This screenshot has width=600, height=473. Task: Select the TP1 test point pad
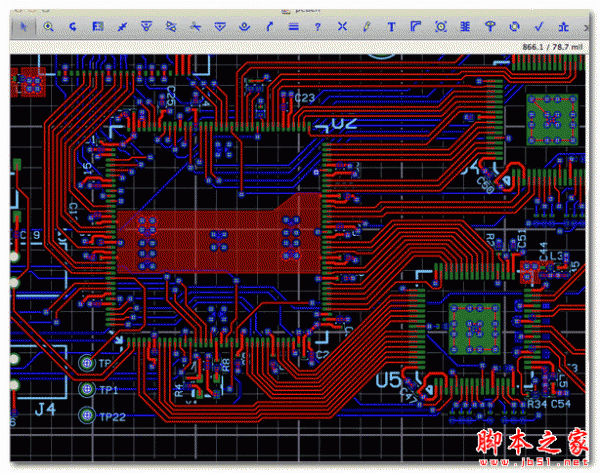(x=87, y=389)
